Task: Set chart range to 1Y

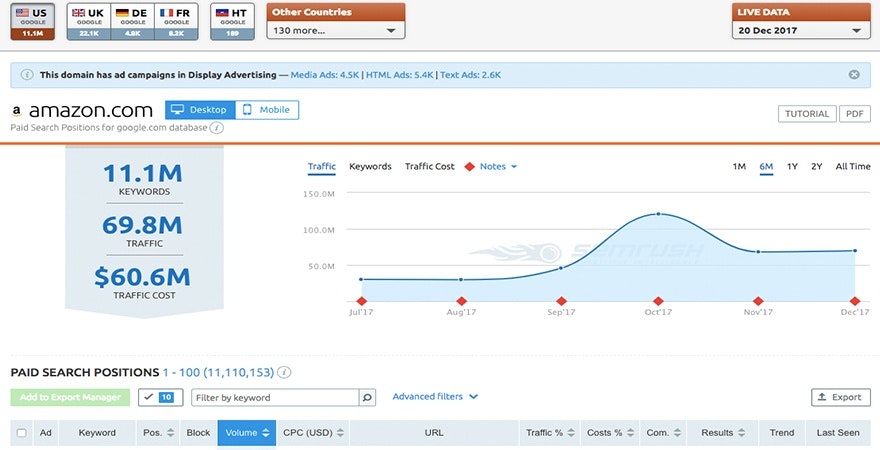Action: [792, 166]
